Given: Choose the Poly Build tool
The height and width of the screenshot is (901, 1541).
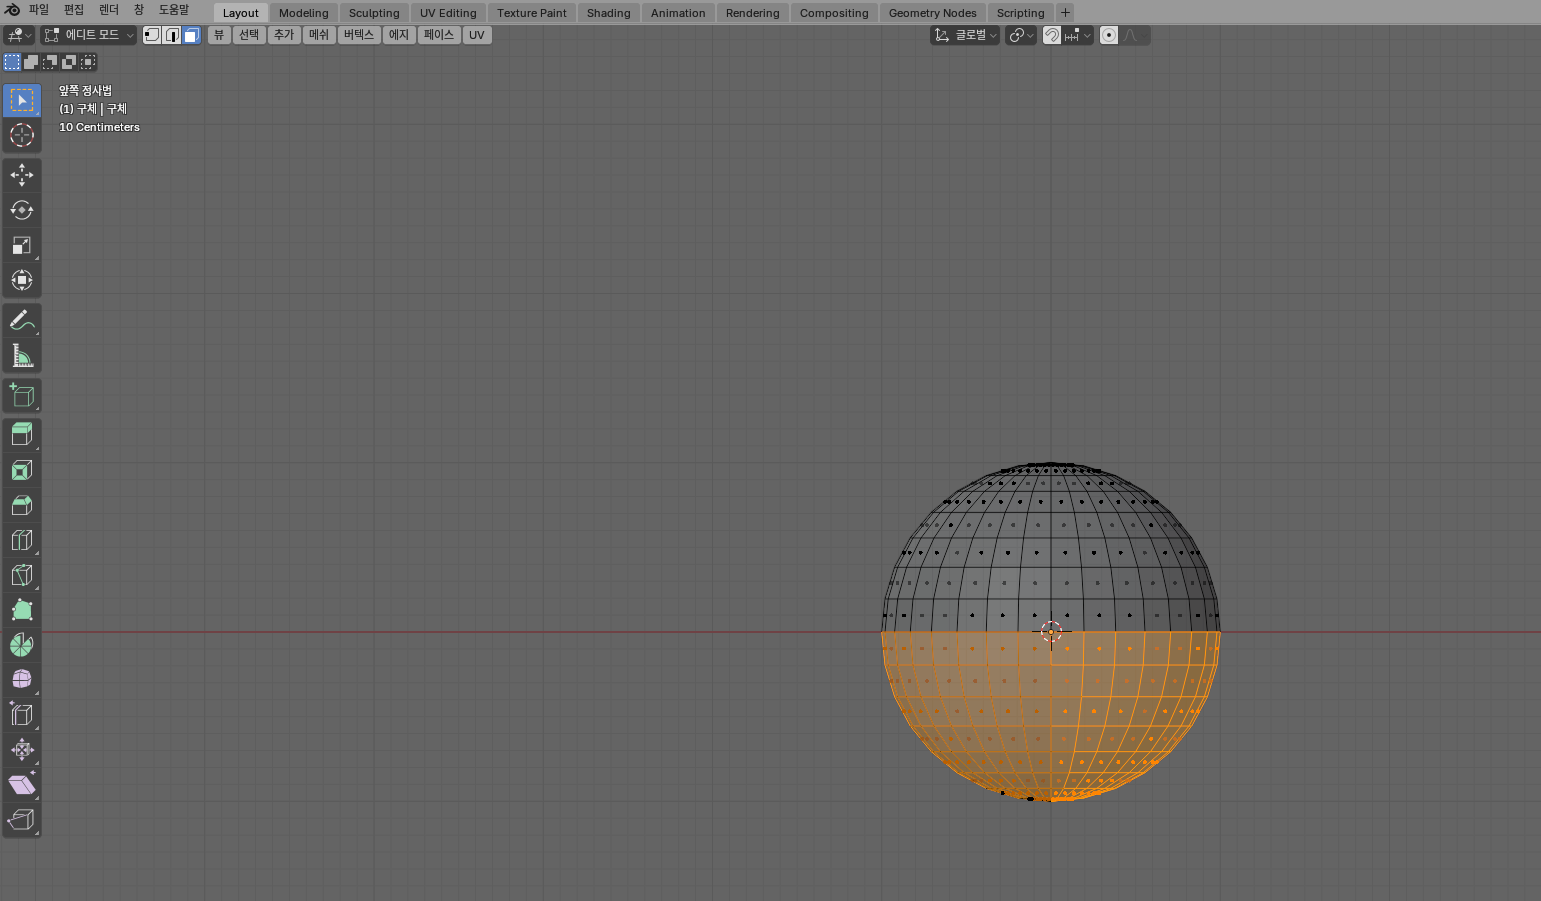Looking at the screenshot, I should [22, 610].
